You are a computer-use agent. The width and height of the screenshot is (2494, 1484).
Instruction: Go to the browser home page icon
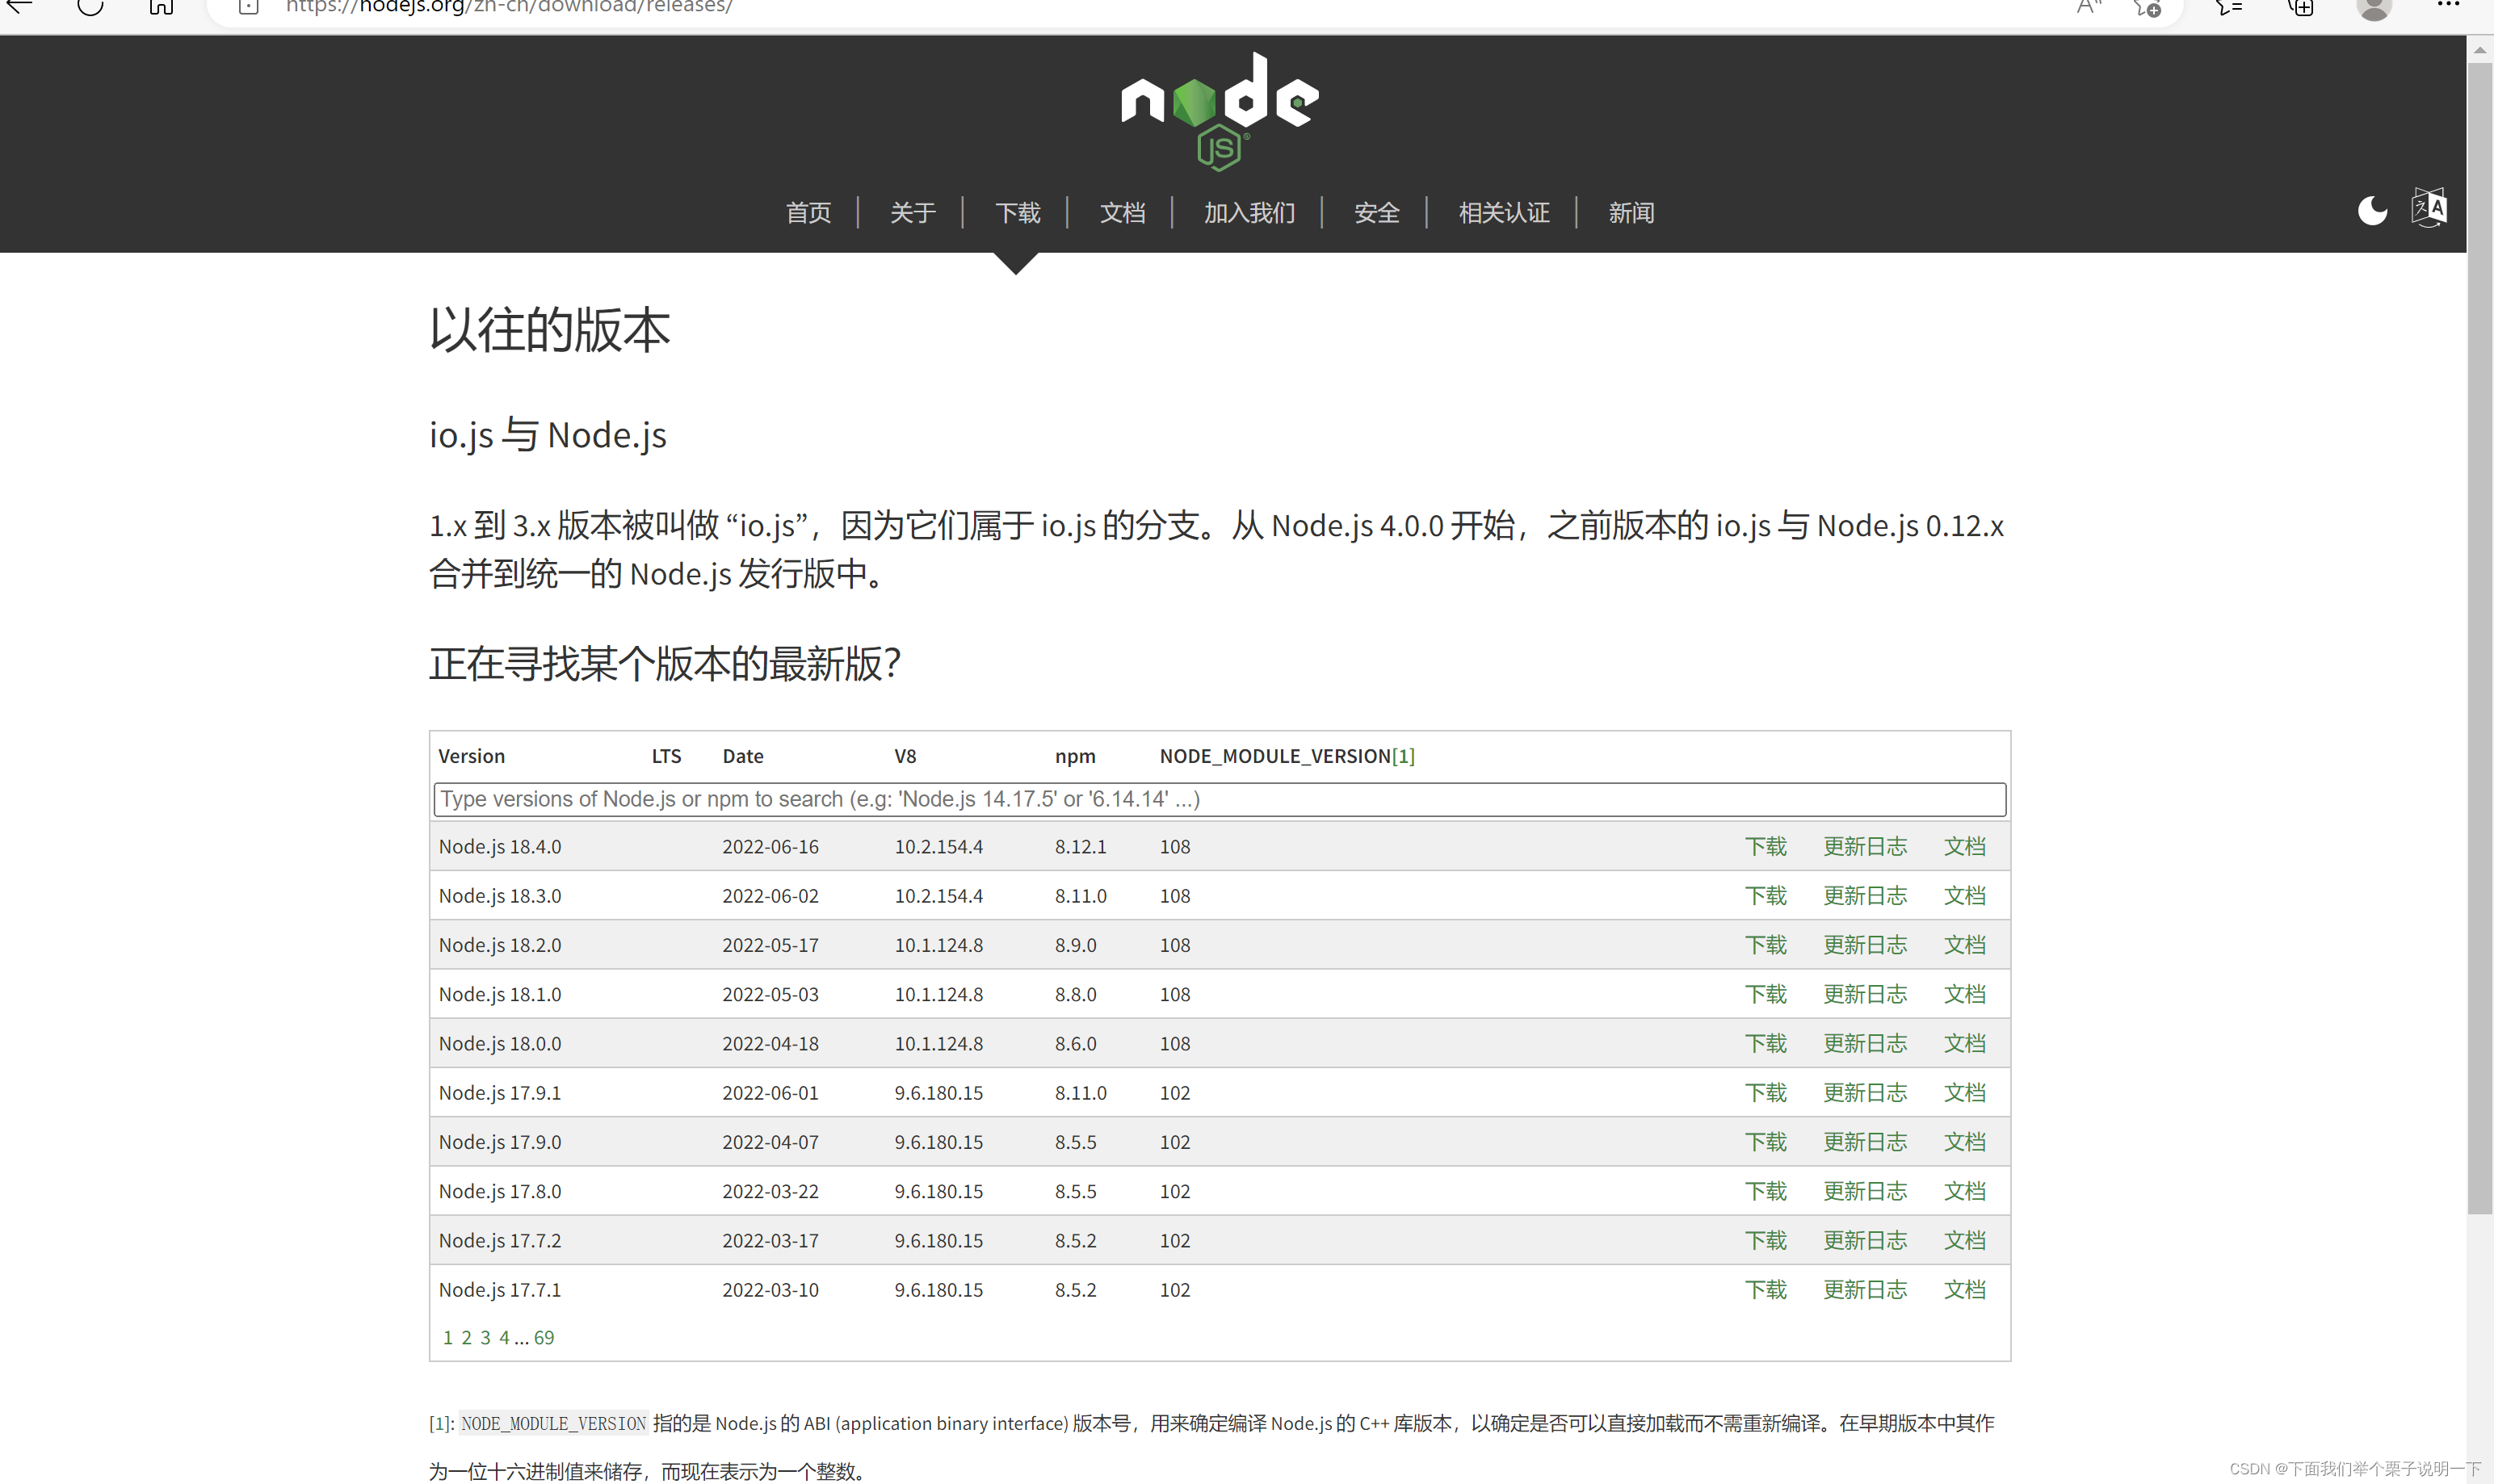[x=161, y=7]
